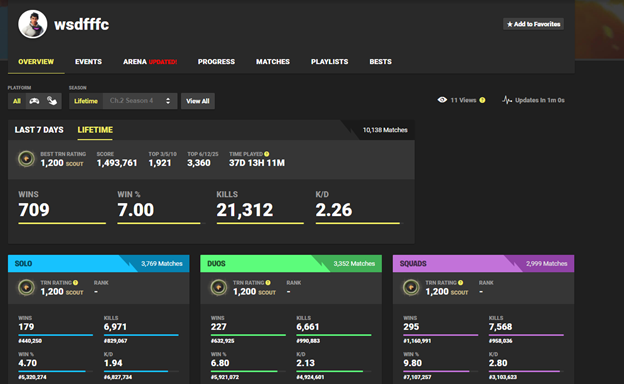
Task: Click the lifetime Wins value 709
Action: coord(34,210)
